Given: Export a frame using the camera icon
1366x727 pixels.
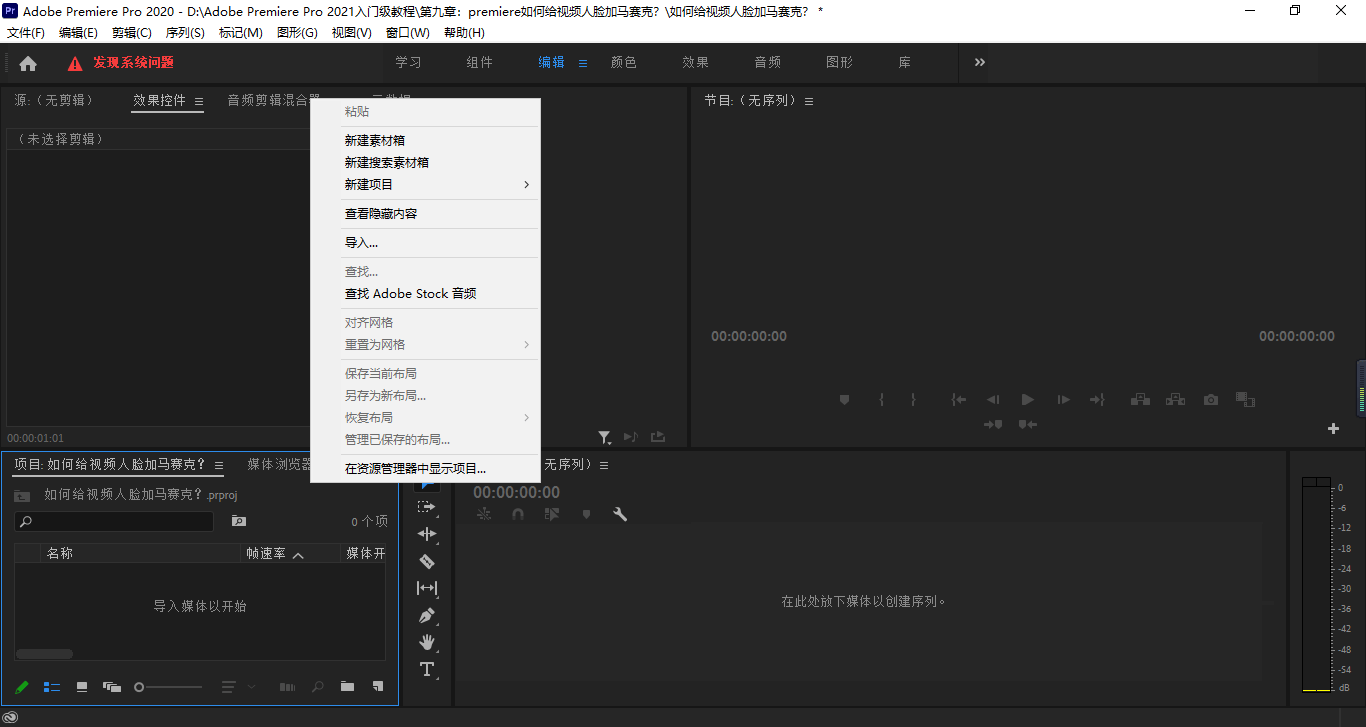Looking at the screenshot, I should coord(1210,399).
